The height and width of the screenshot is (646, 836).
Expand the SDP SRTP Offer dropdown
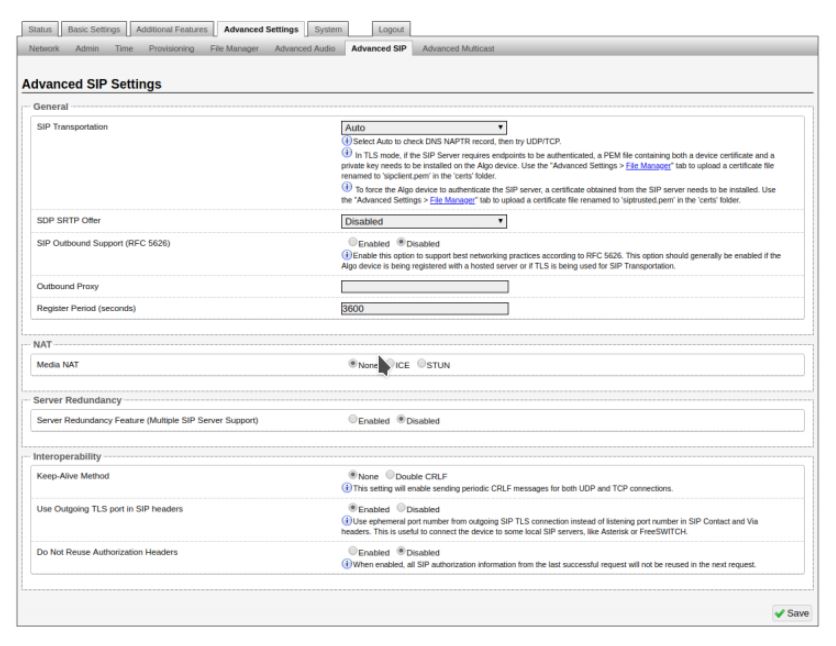click(425, 221)
